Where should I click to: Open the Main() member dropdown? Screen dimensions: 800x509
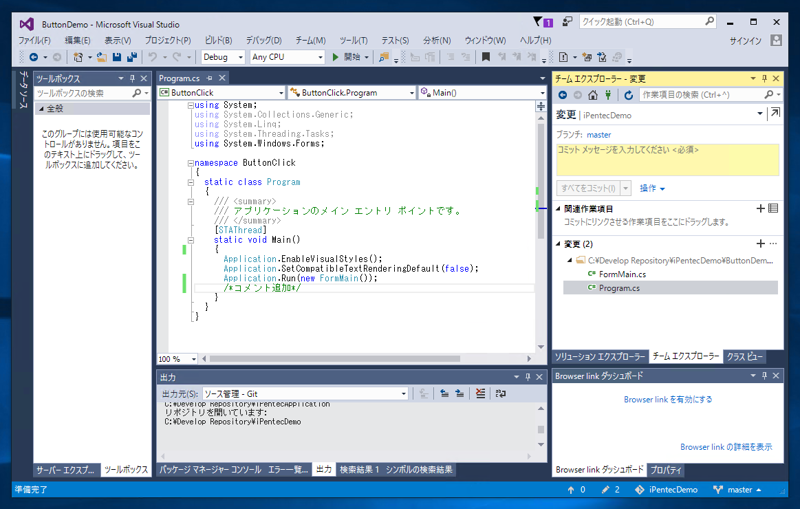482,92
